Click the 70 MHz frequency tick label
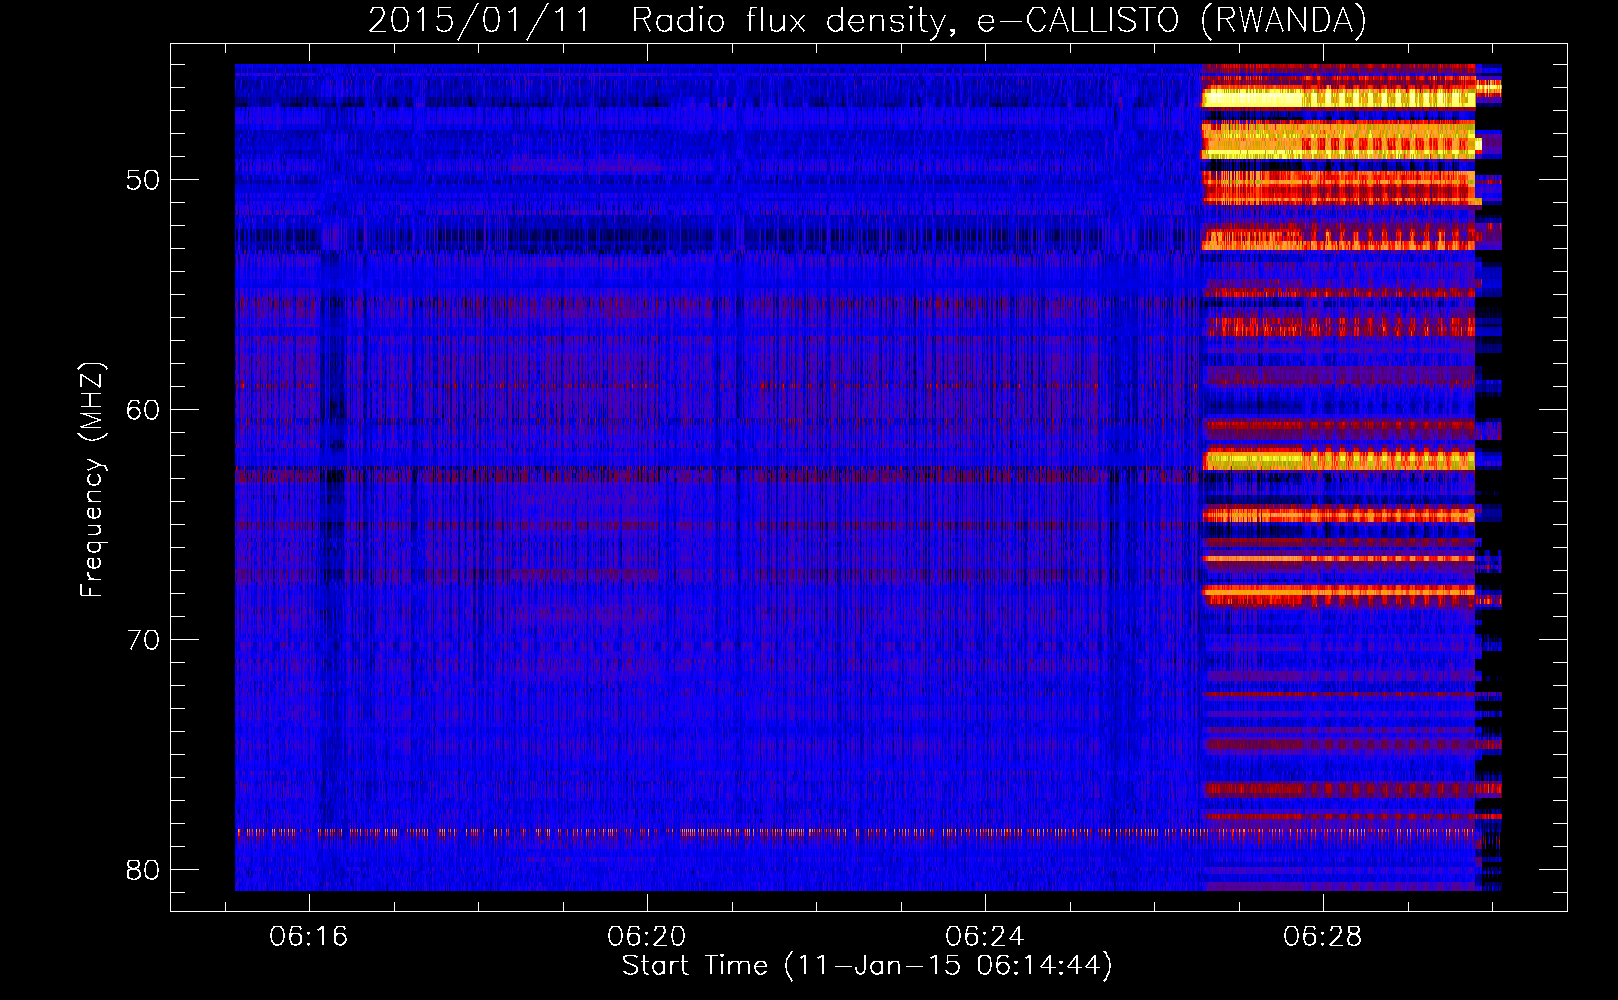Viewport: 1618px width, 1000px height. coord(143,640)
